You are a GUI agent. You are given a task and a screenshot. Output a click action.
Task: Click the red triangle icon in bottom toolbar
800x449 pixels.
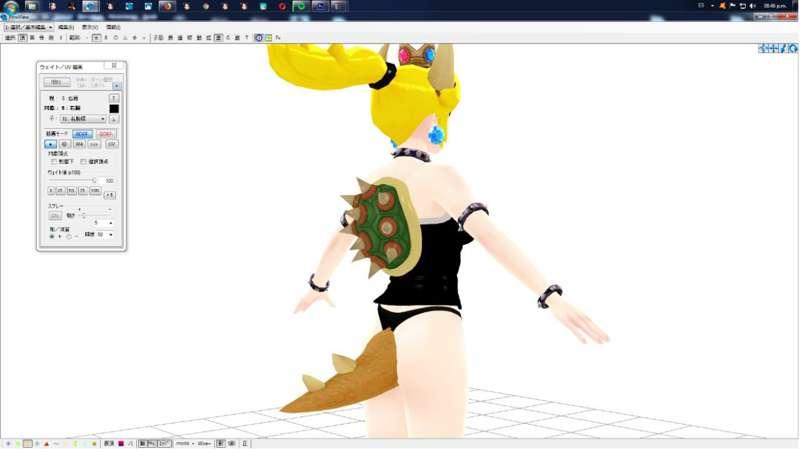(x=46, y=444)
